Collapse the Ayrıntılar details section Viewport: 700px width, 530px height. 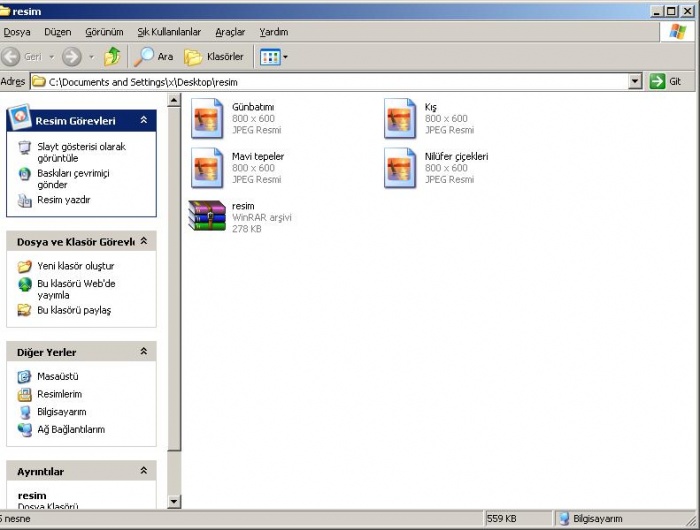(x=144, y=471)
